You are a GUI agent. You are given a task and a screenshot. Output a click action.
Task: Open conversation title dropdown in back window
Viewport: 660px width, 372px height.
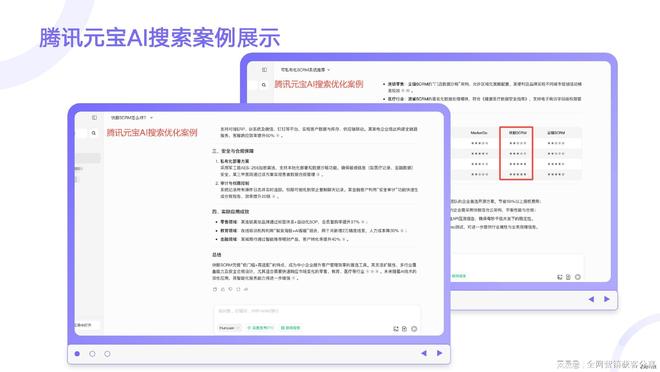click(305, 70)
